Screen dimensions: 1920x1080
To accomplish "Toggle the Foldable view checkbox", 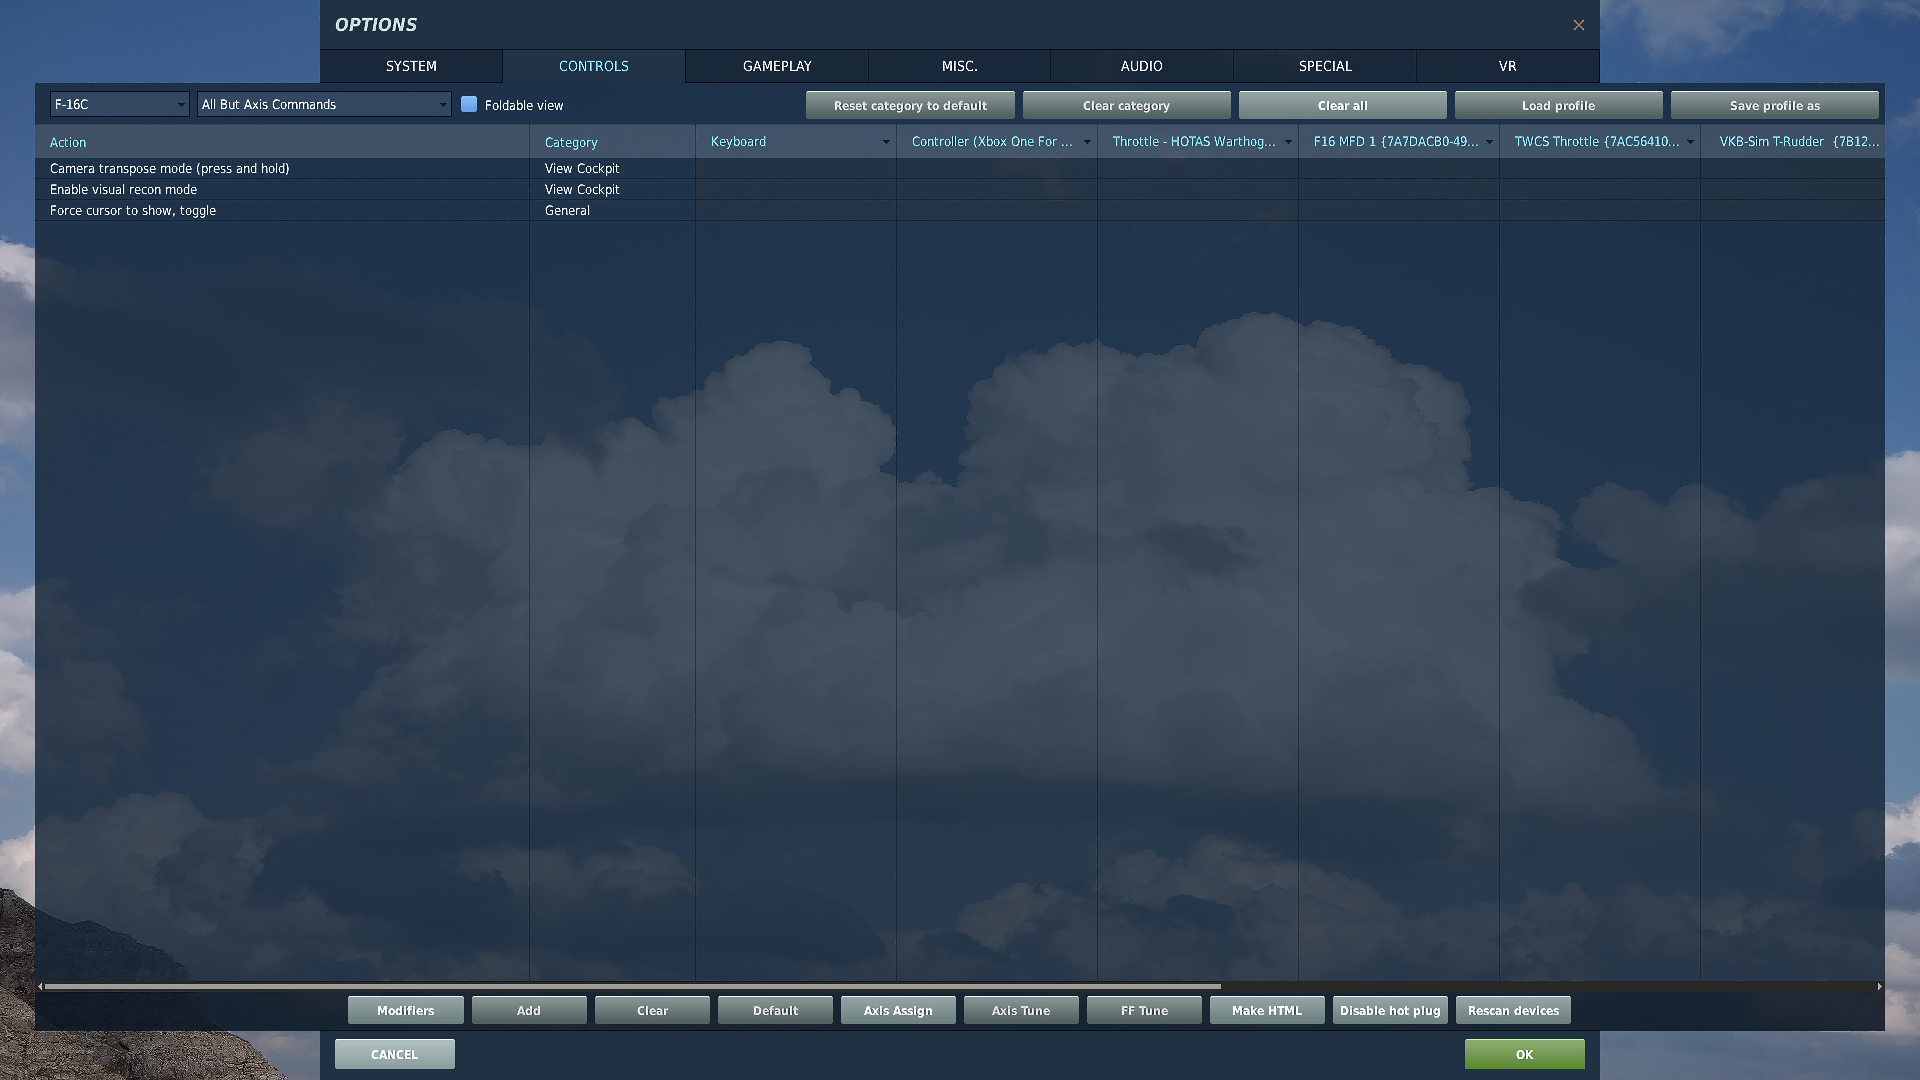I will 469,104.
